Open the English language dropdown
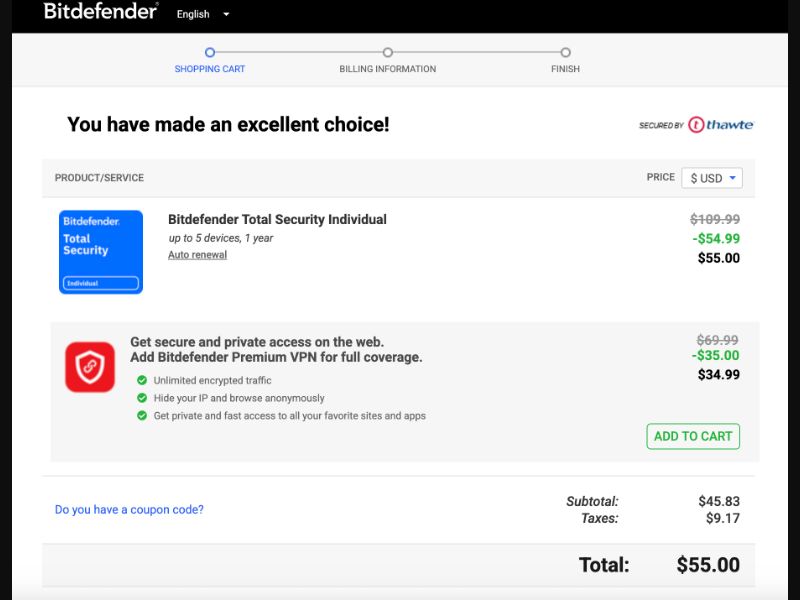 click(x=200, y=14)
